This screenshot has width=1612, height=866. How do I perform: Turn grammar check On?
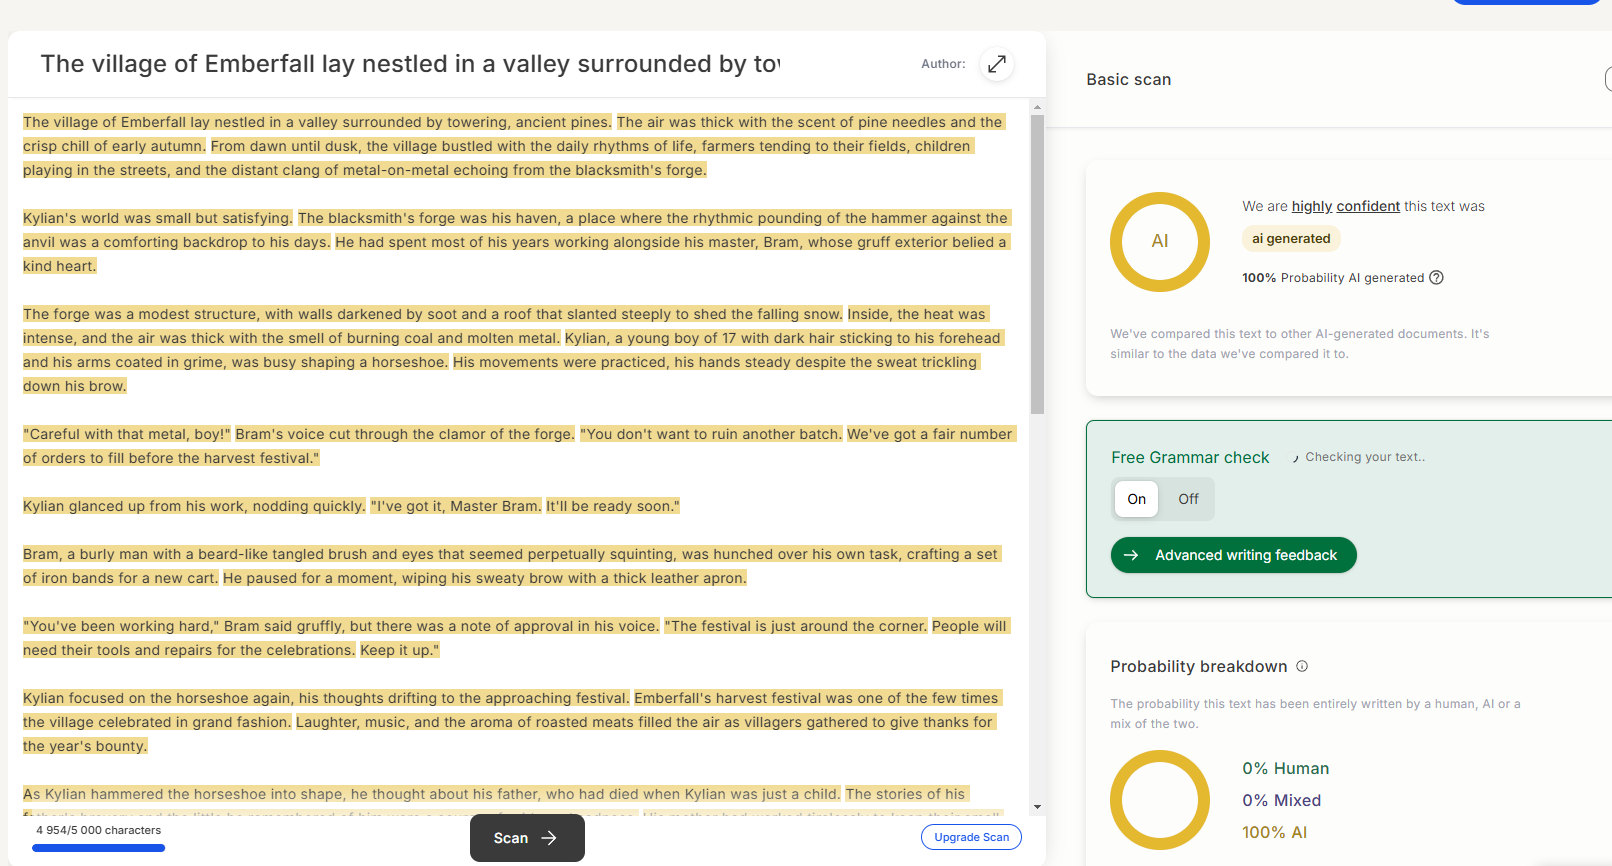(x=1136, y=499)
